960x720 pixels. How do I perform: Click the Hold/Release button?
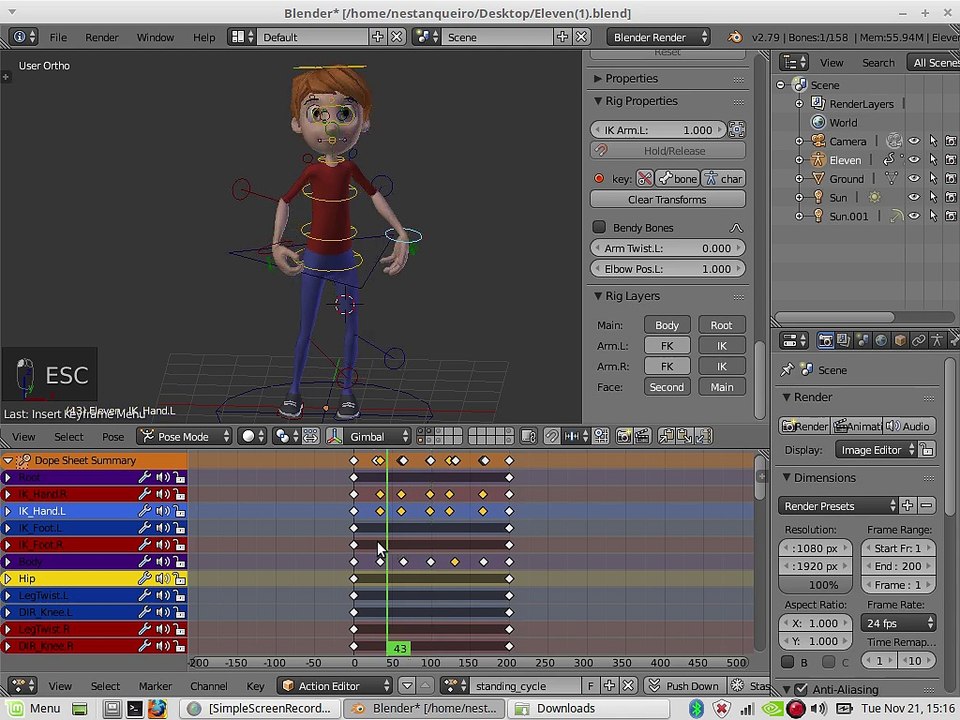tap(667, 151)
